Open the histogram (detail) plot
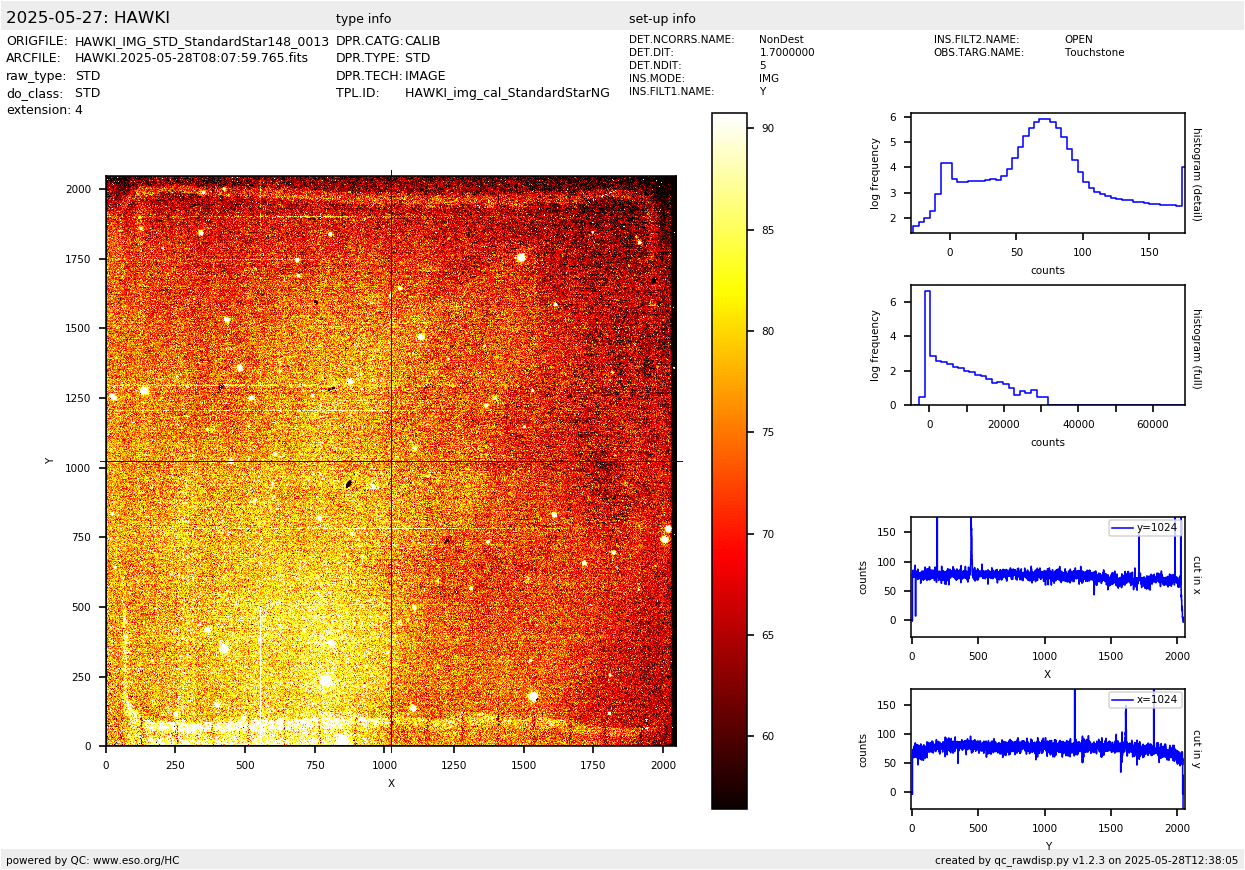The height and width of the screenshot is (870, 1245). coord(1047,173)
